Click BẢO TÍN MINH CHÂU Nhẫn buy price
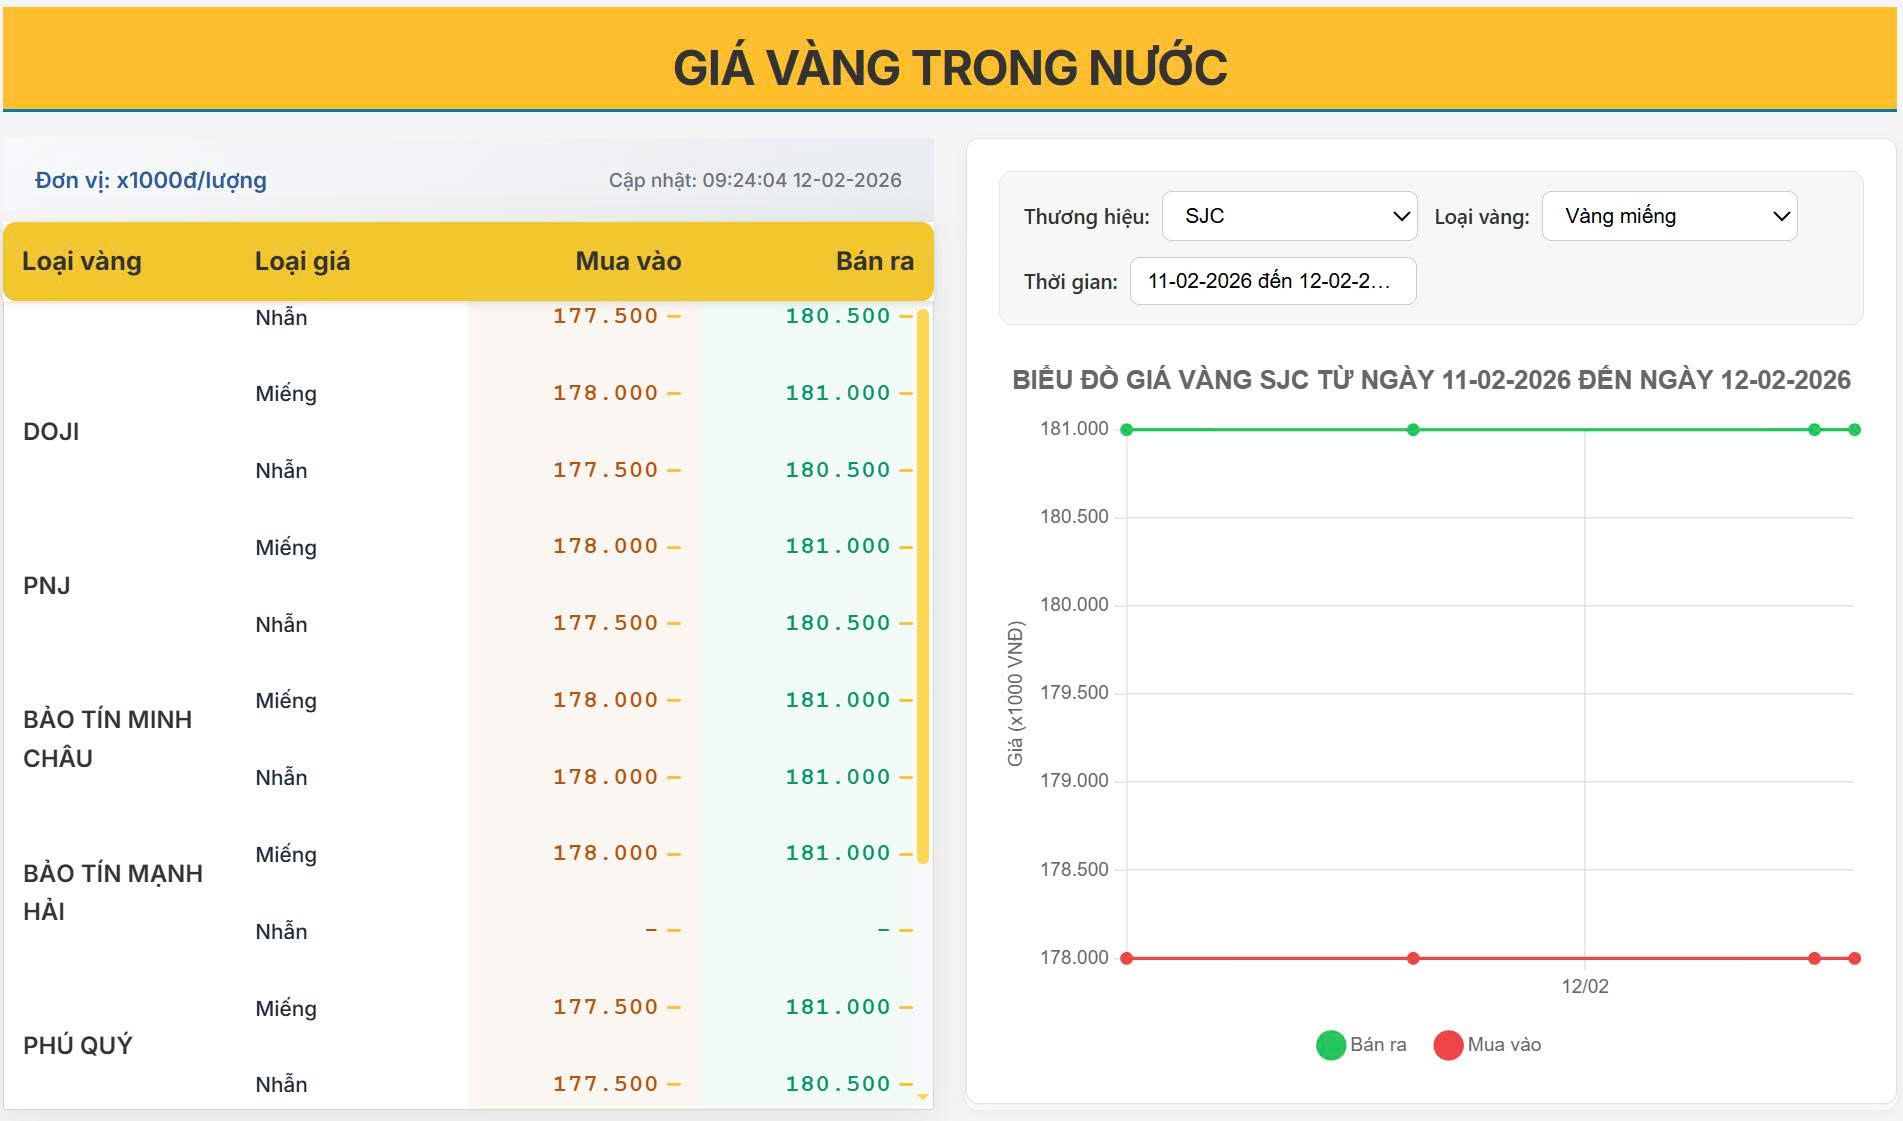 [605, 777]
